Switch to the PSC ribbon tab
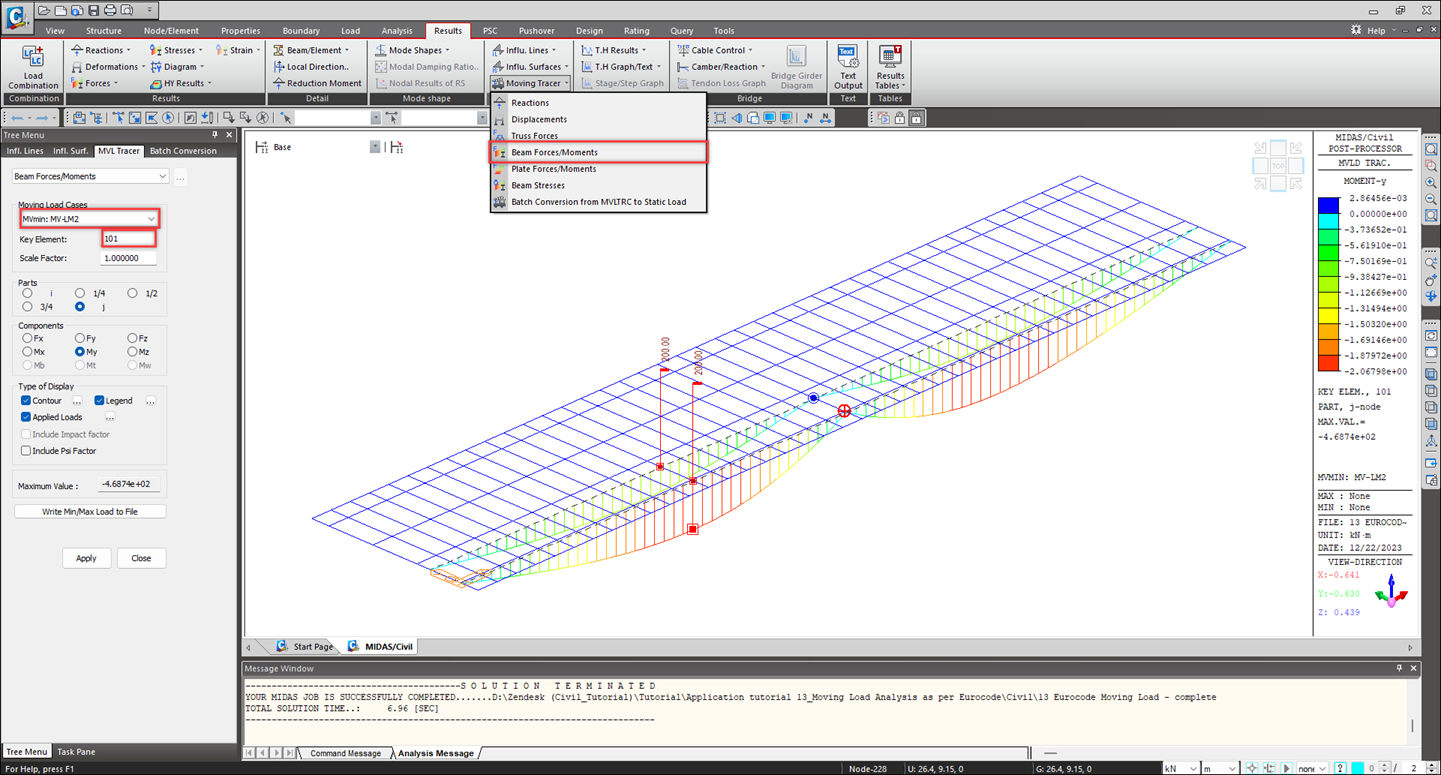This screenshot has height=775, width=1441. (x=490, y=31)
